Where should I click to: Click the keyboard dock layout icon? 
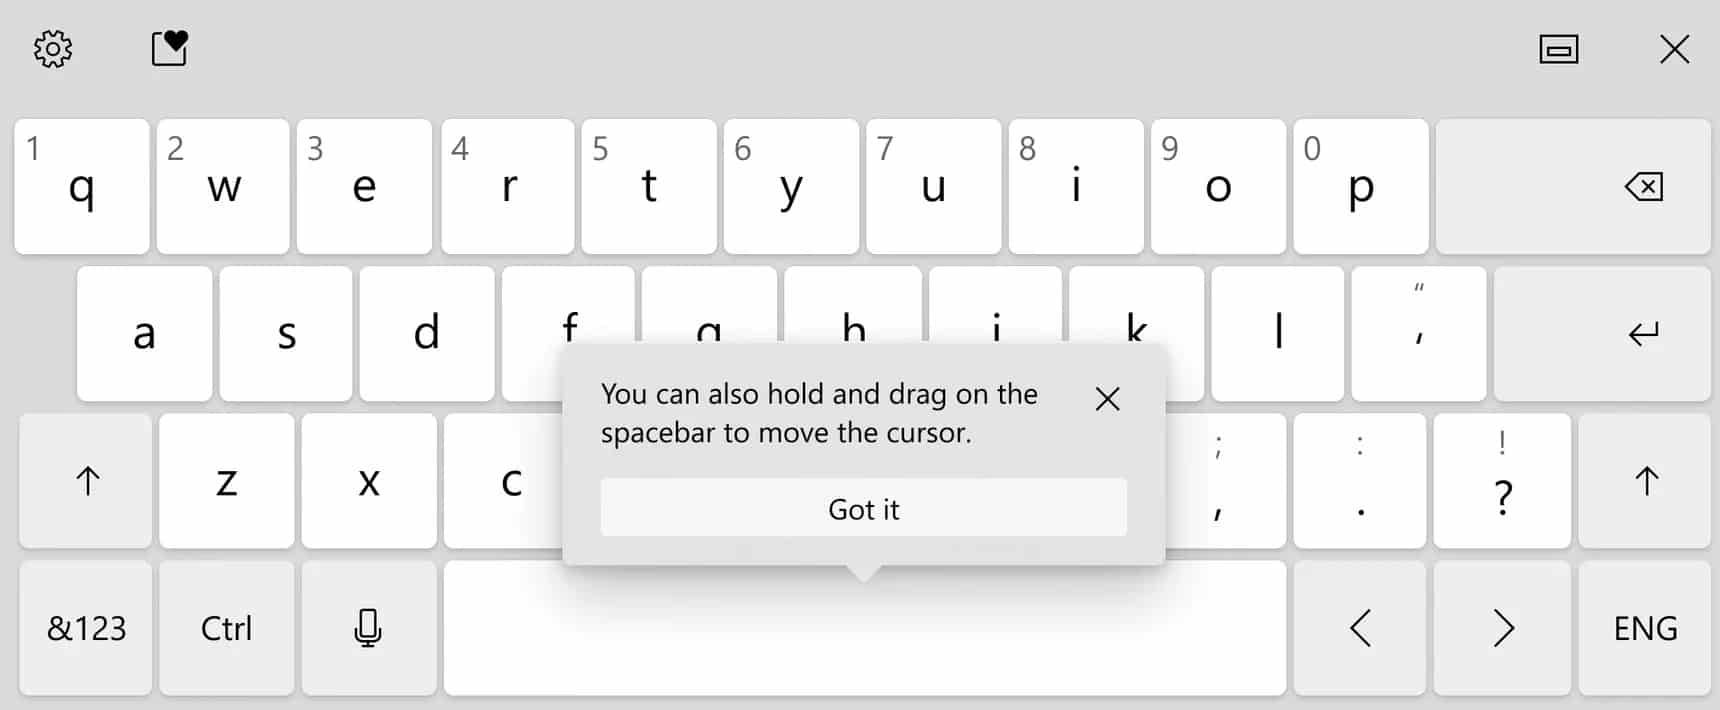pyautogui.click(x=1558, y=49)
